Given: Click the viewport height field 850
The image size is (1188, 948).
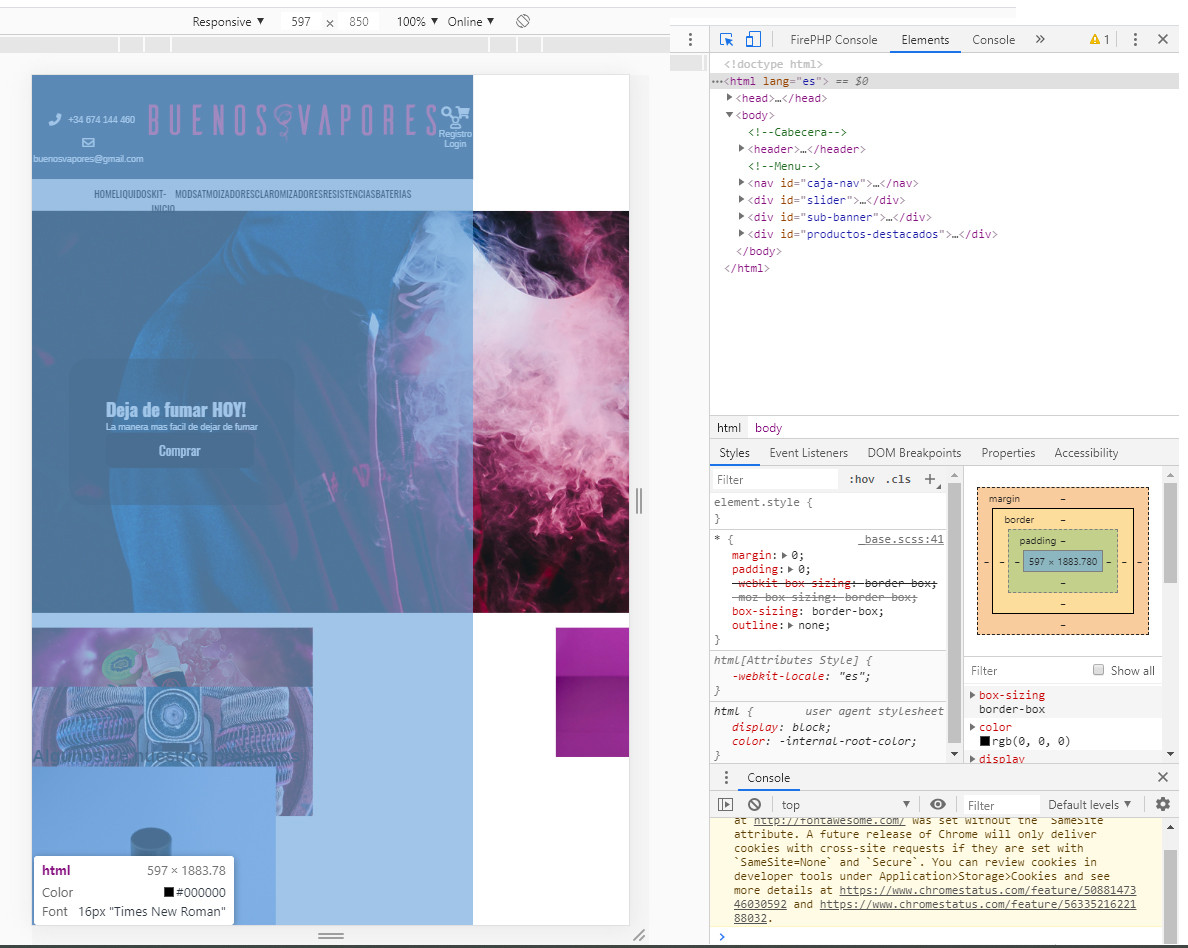Looking at the screenshot, I should (x=359, y=21).
